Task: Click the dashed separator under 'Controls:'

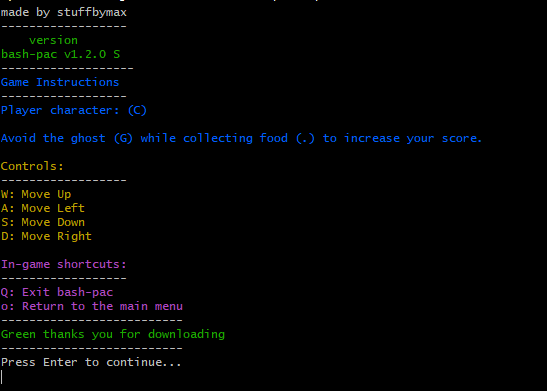Action: coord(63,180)
